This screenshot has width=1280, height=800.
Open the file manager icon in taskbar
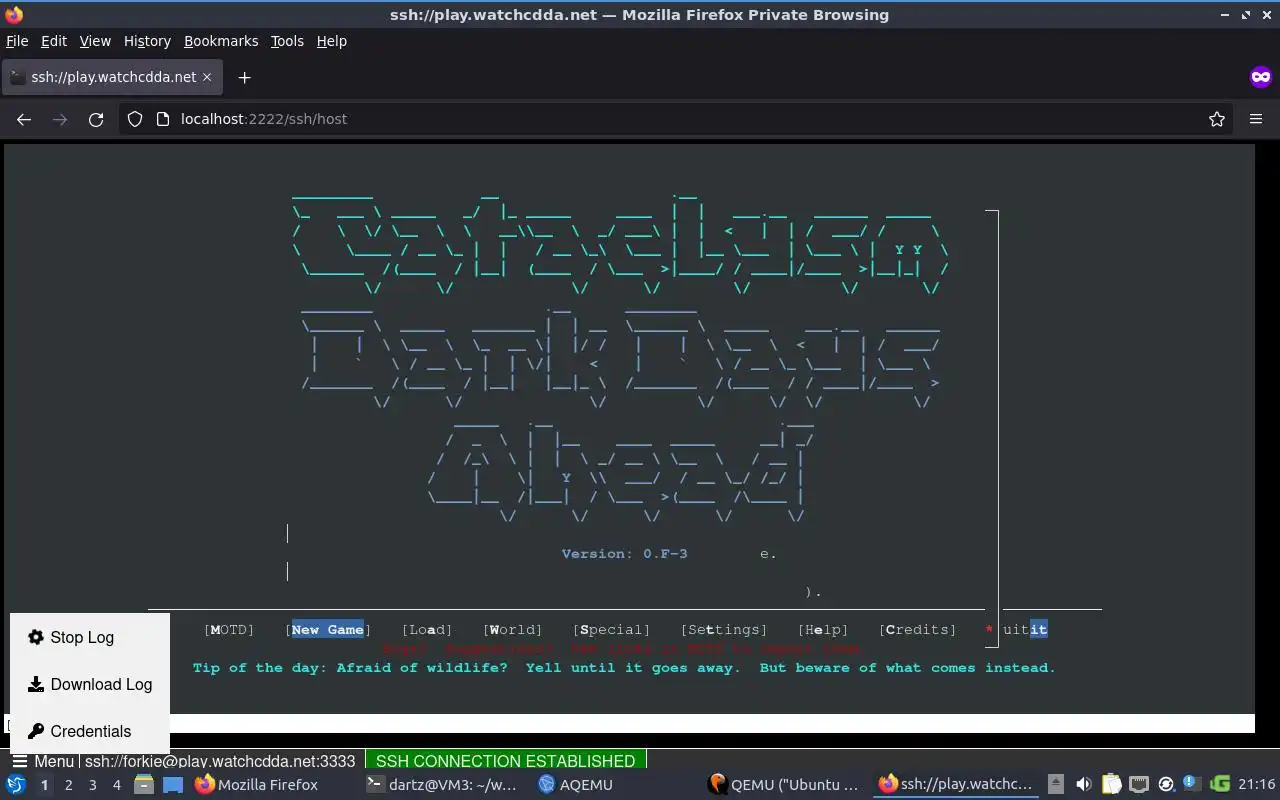[144, 784]
